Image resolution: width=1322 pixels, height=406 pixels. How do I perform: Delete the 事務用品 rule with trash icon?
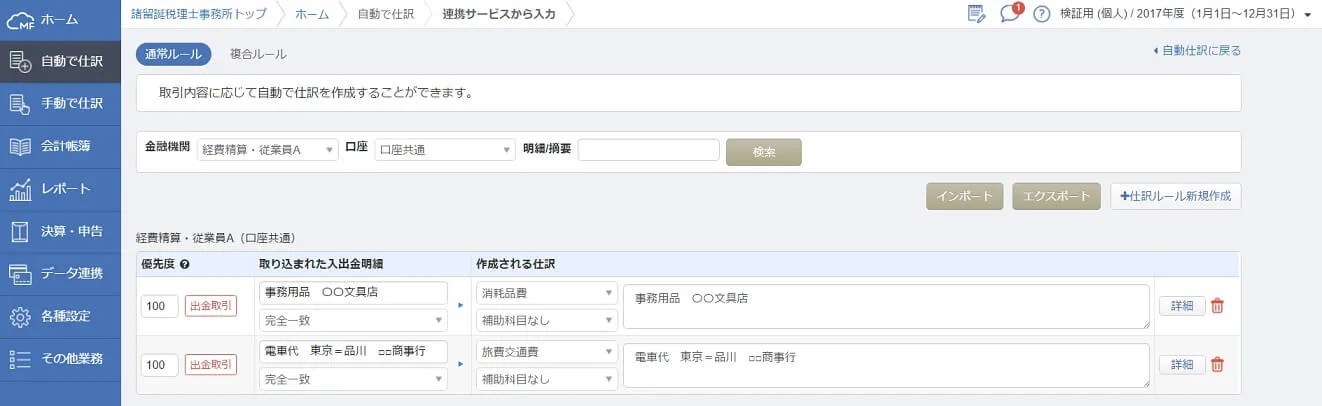(x=1217, y=306)
